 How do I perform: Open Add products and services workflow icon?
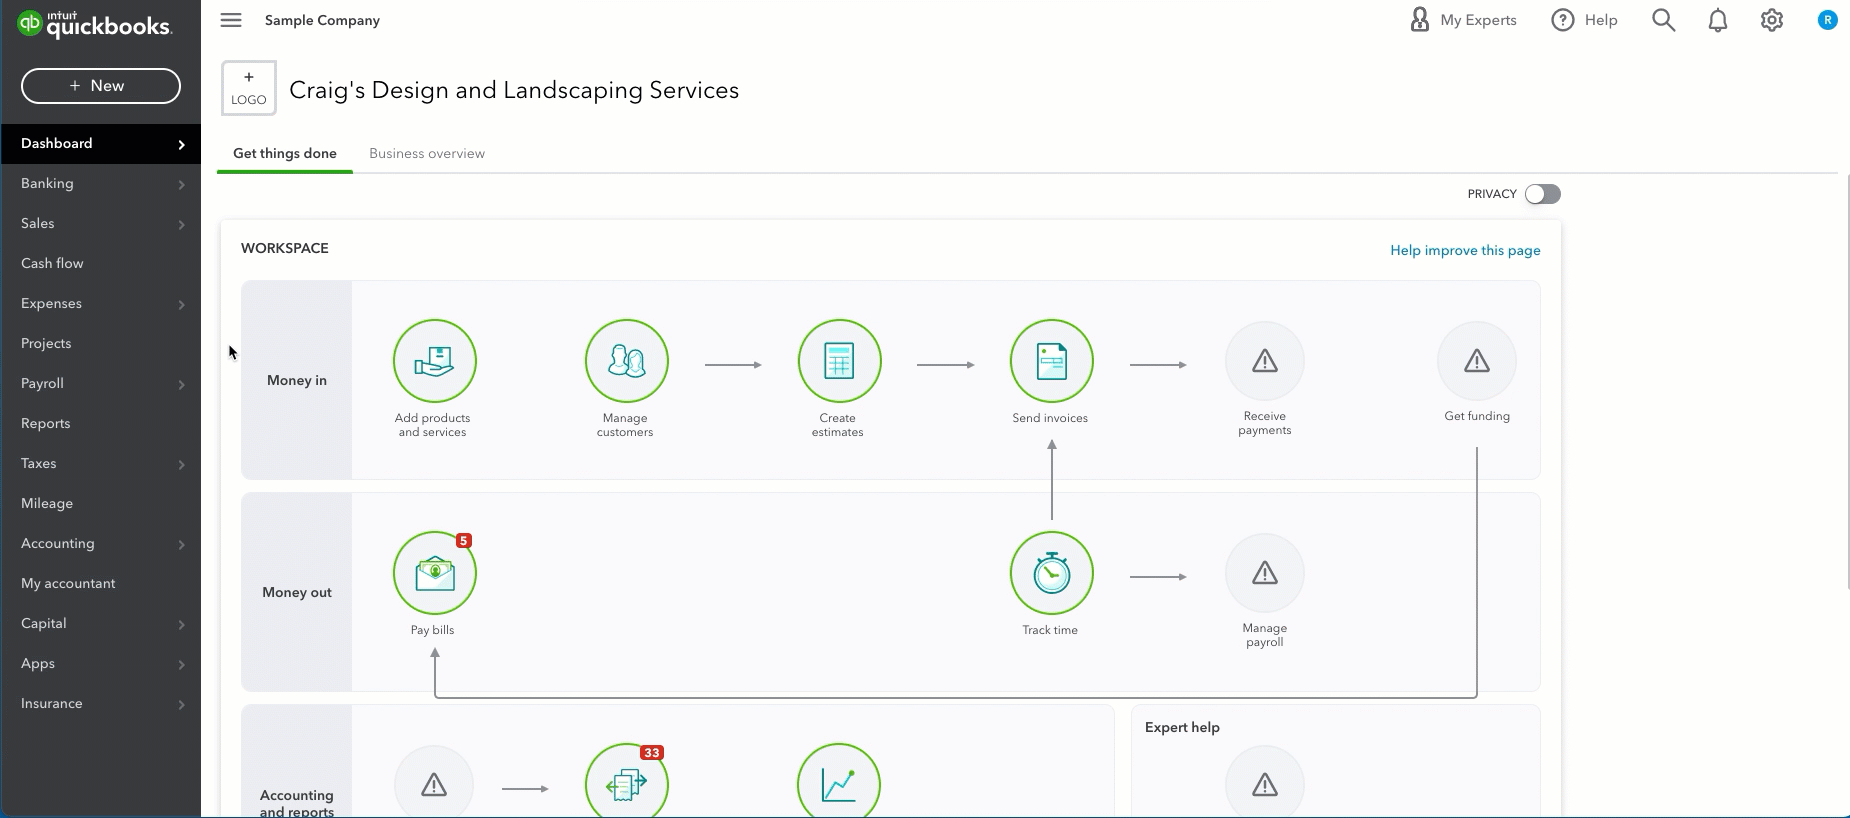tap(434, 361)
